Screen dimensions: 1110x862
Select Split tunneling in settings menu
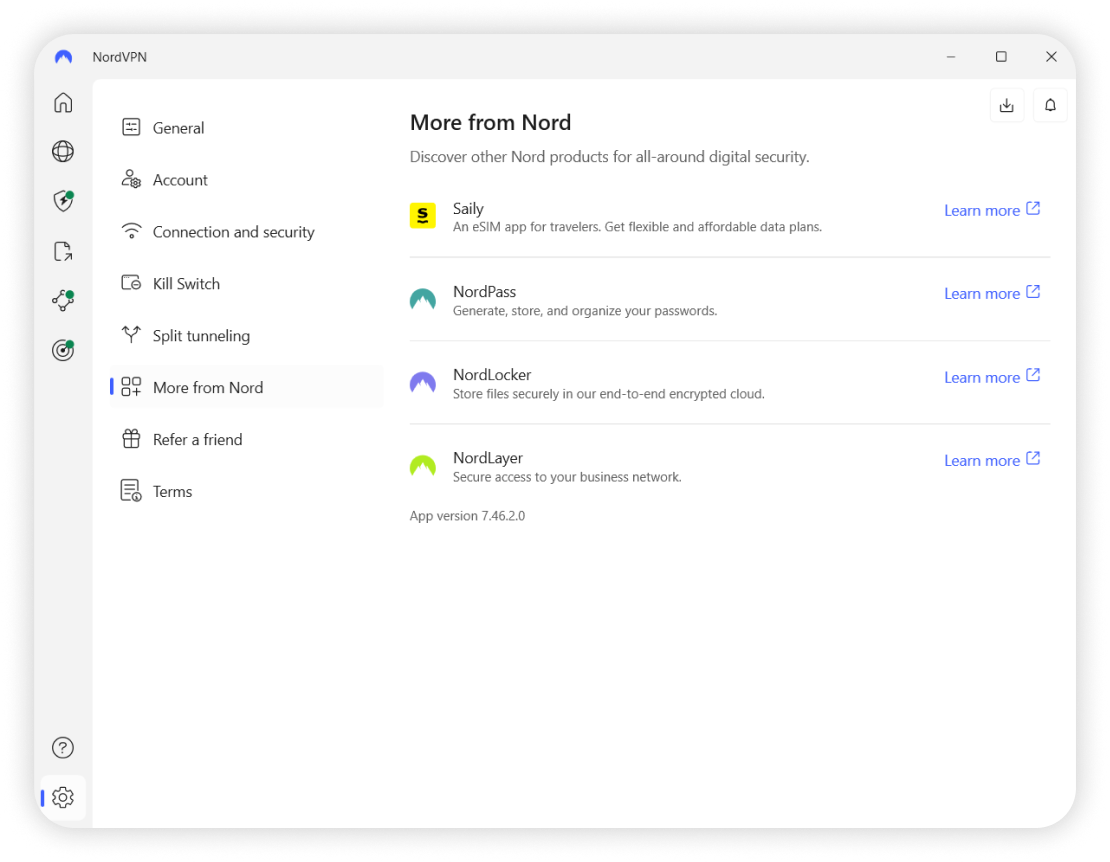point(201,336)
